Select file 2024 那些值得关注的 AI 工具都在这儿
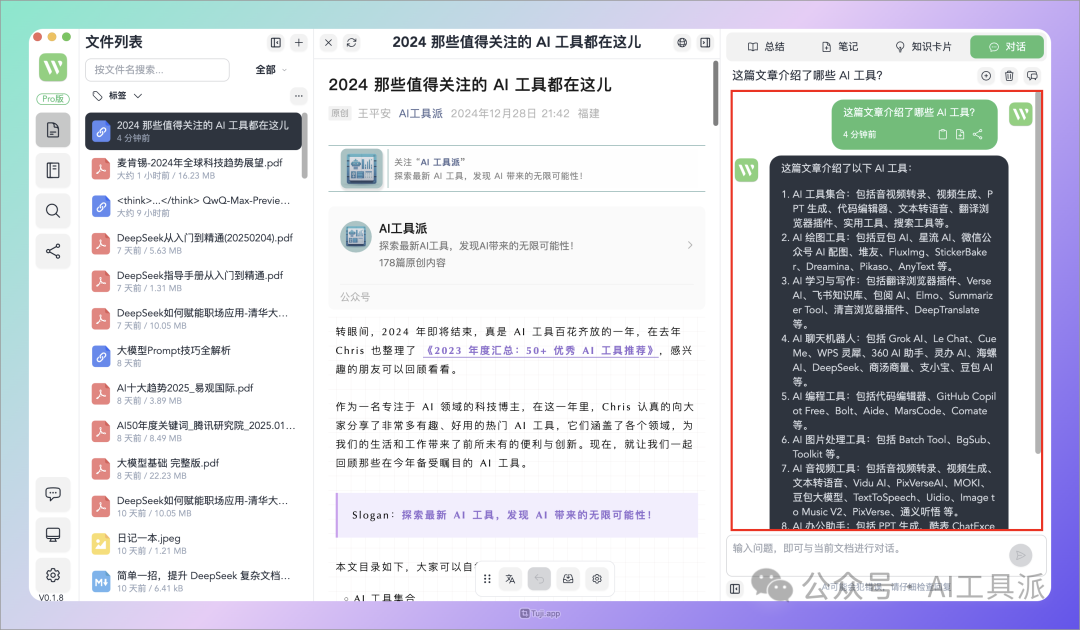This screenshot has width=1080, height=630. (194, 131)
